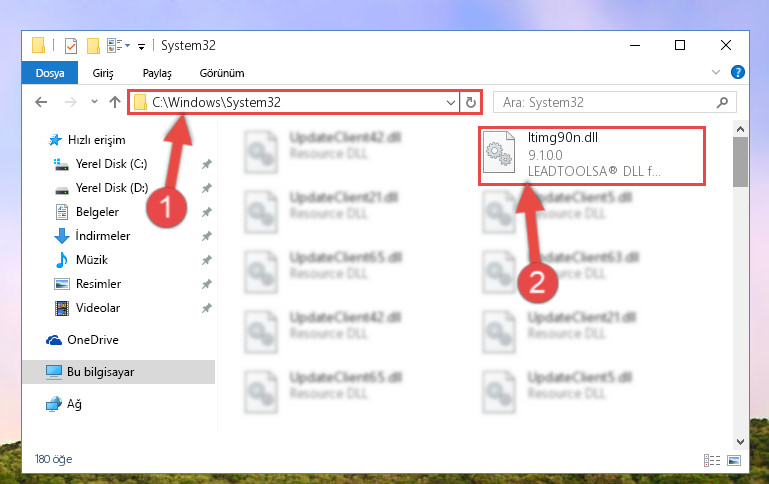Open the Help question mark icon
Image resolution: width=769 pixels, height=484 pixels.
coord(737,73)
